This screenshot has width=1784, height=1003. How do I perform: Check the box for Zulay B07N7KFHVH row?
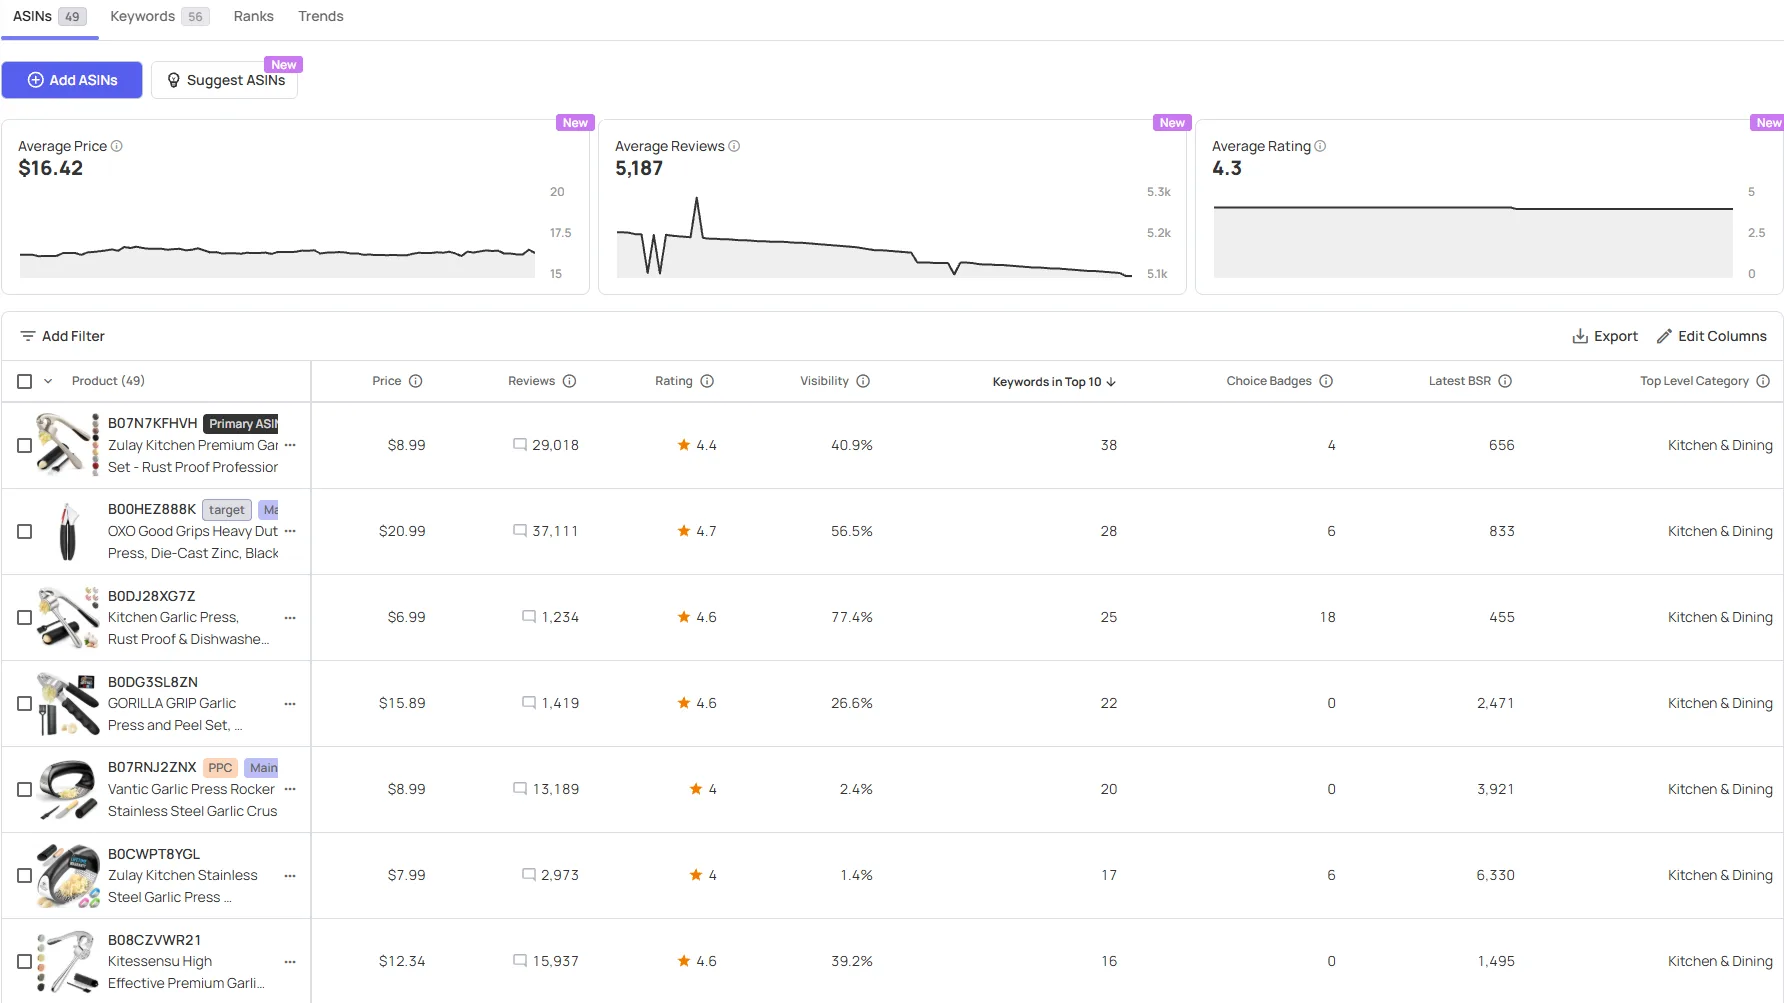[25, 445]
